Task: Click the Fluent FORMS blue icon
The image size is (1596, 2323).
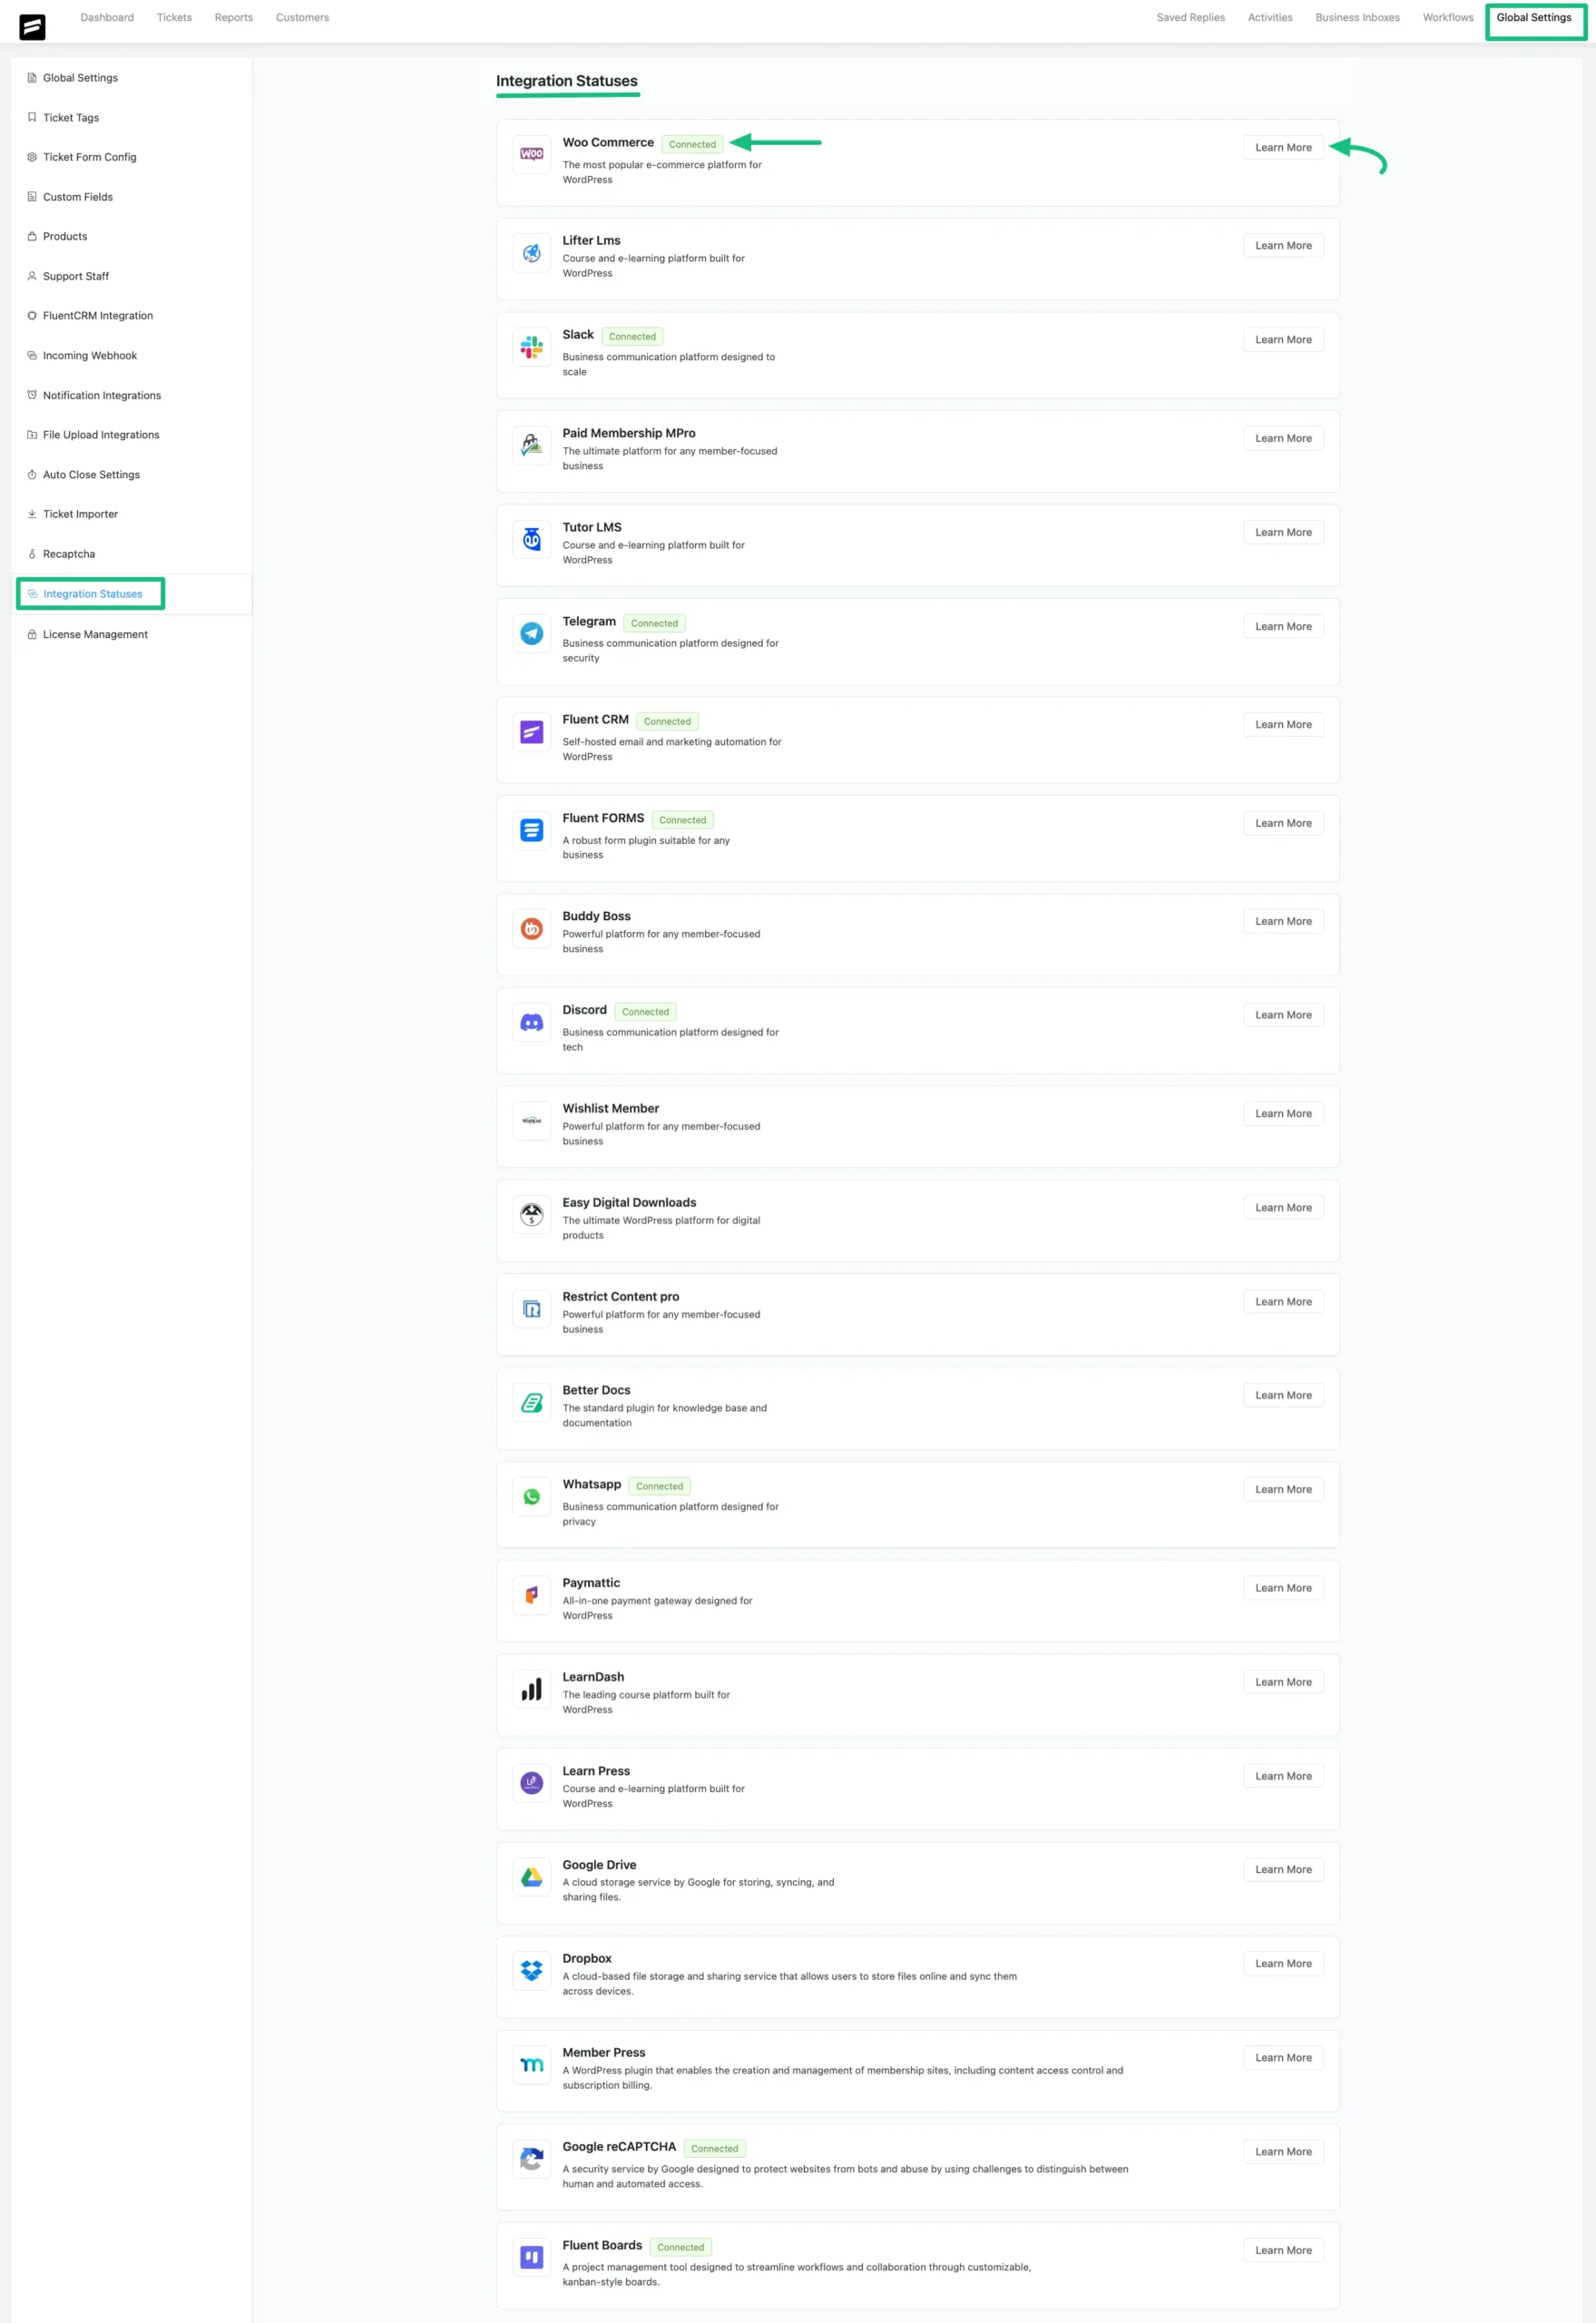Action: [x=532, y=830]
